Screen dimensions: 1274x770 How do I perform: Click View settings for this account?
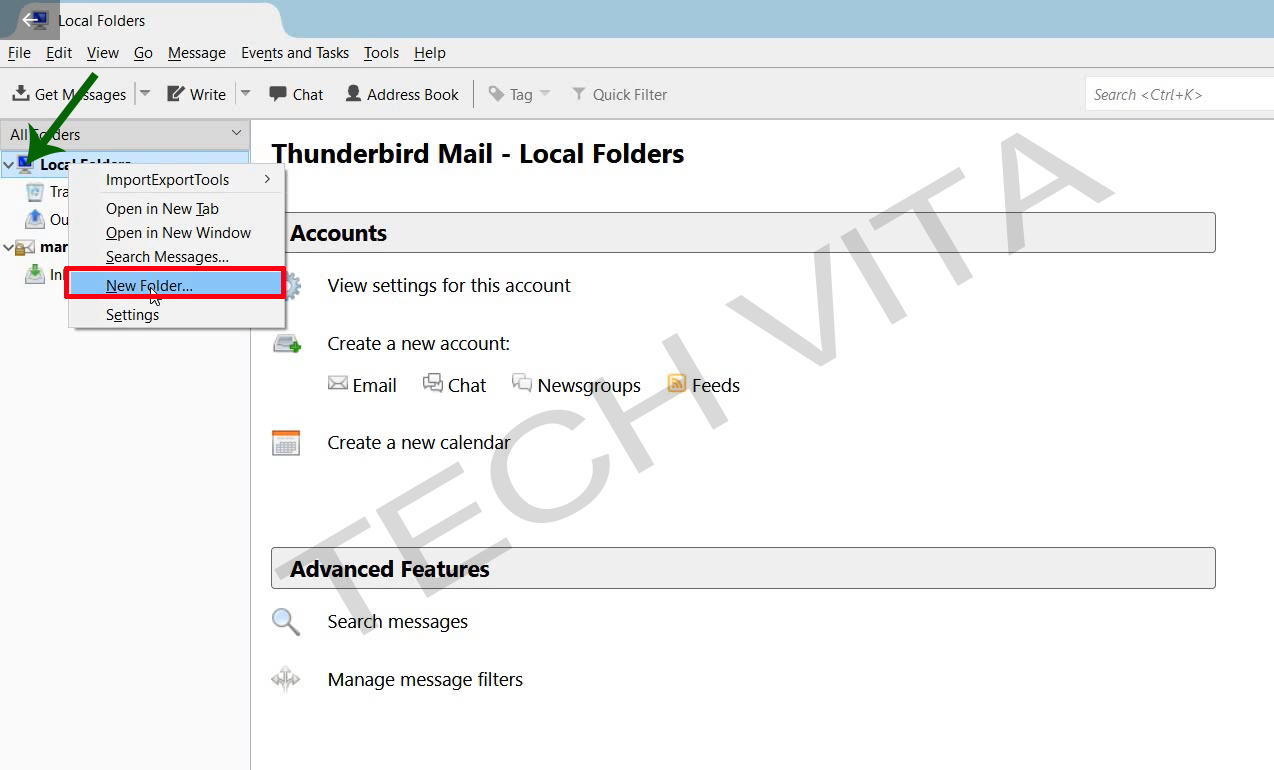pos(449,286)
